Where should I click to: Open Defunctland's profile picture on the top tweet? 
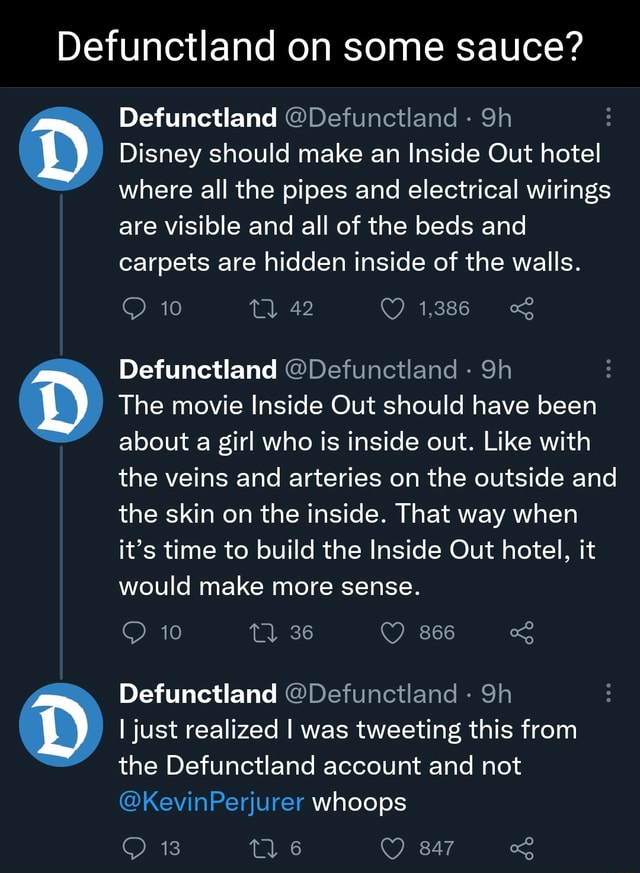(x=62, y=150)
